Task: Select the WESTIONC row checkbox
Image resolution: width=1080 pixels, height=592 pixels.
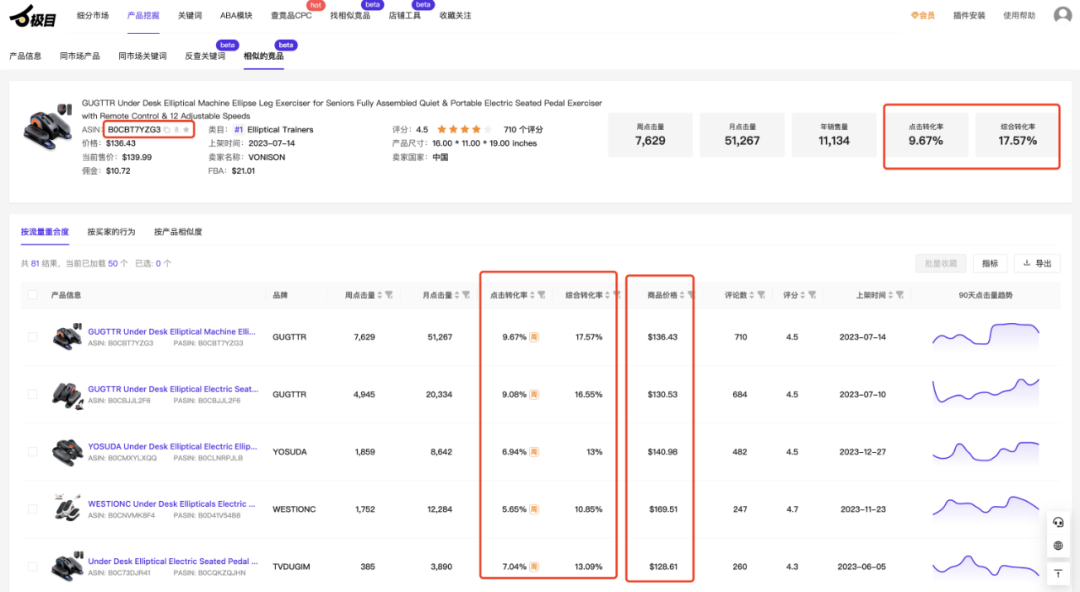Action: point(33,509)
